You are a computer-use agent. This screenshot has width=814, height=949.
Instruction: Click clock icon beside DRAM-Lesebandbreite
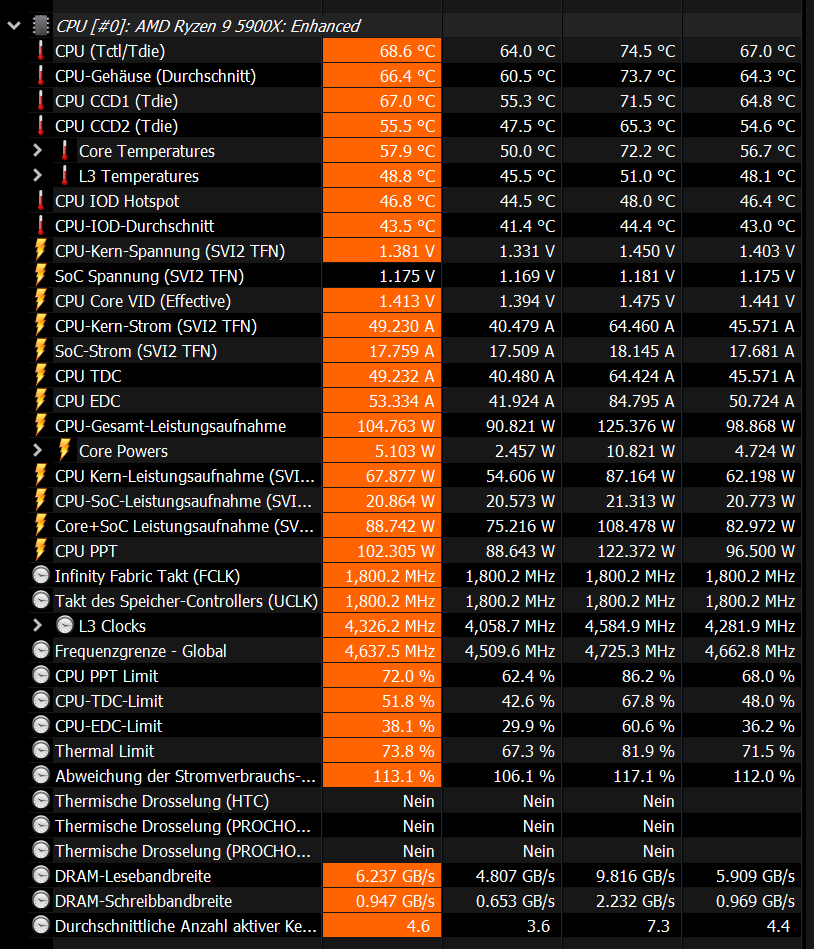[x=41, y=875]
